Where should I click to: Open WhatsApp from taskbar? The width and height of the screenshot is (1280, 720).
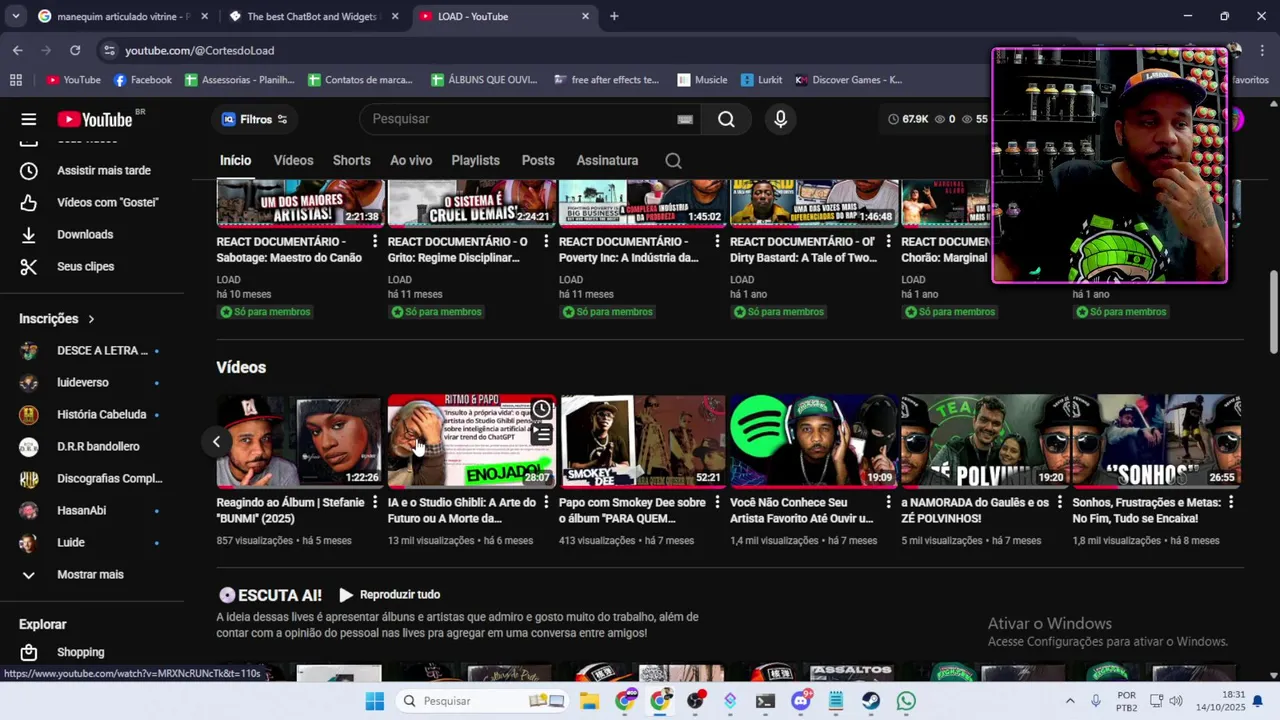(906, 701)
